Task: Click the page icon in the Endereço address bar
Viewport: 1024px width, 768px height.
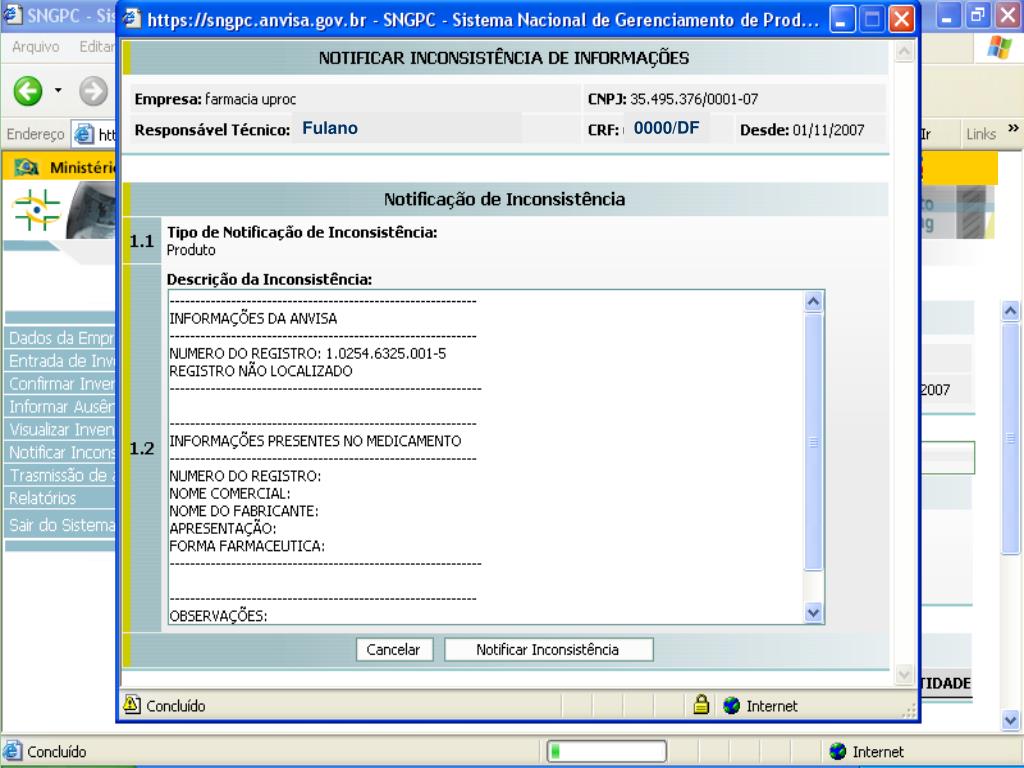Action: tap(84, 135)
